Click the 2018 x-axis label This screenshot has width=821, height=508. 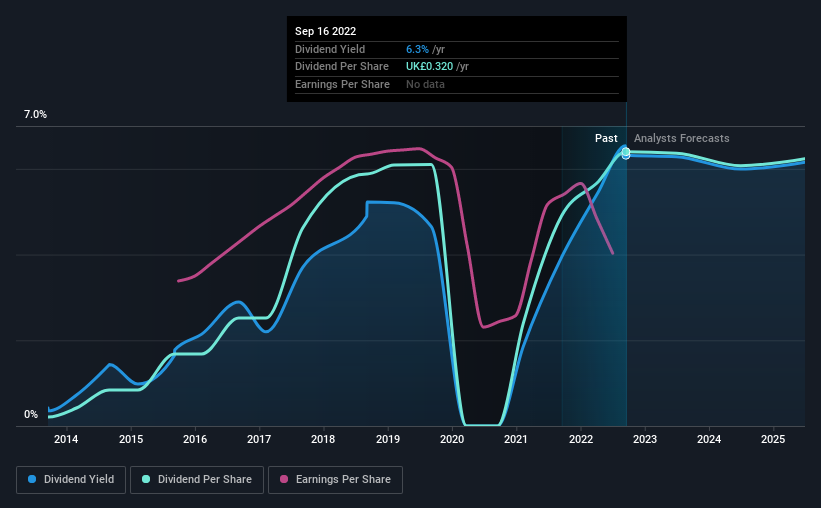tap(323, 439)
